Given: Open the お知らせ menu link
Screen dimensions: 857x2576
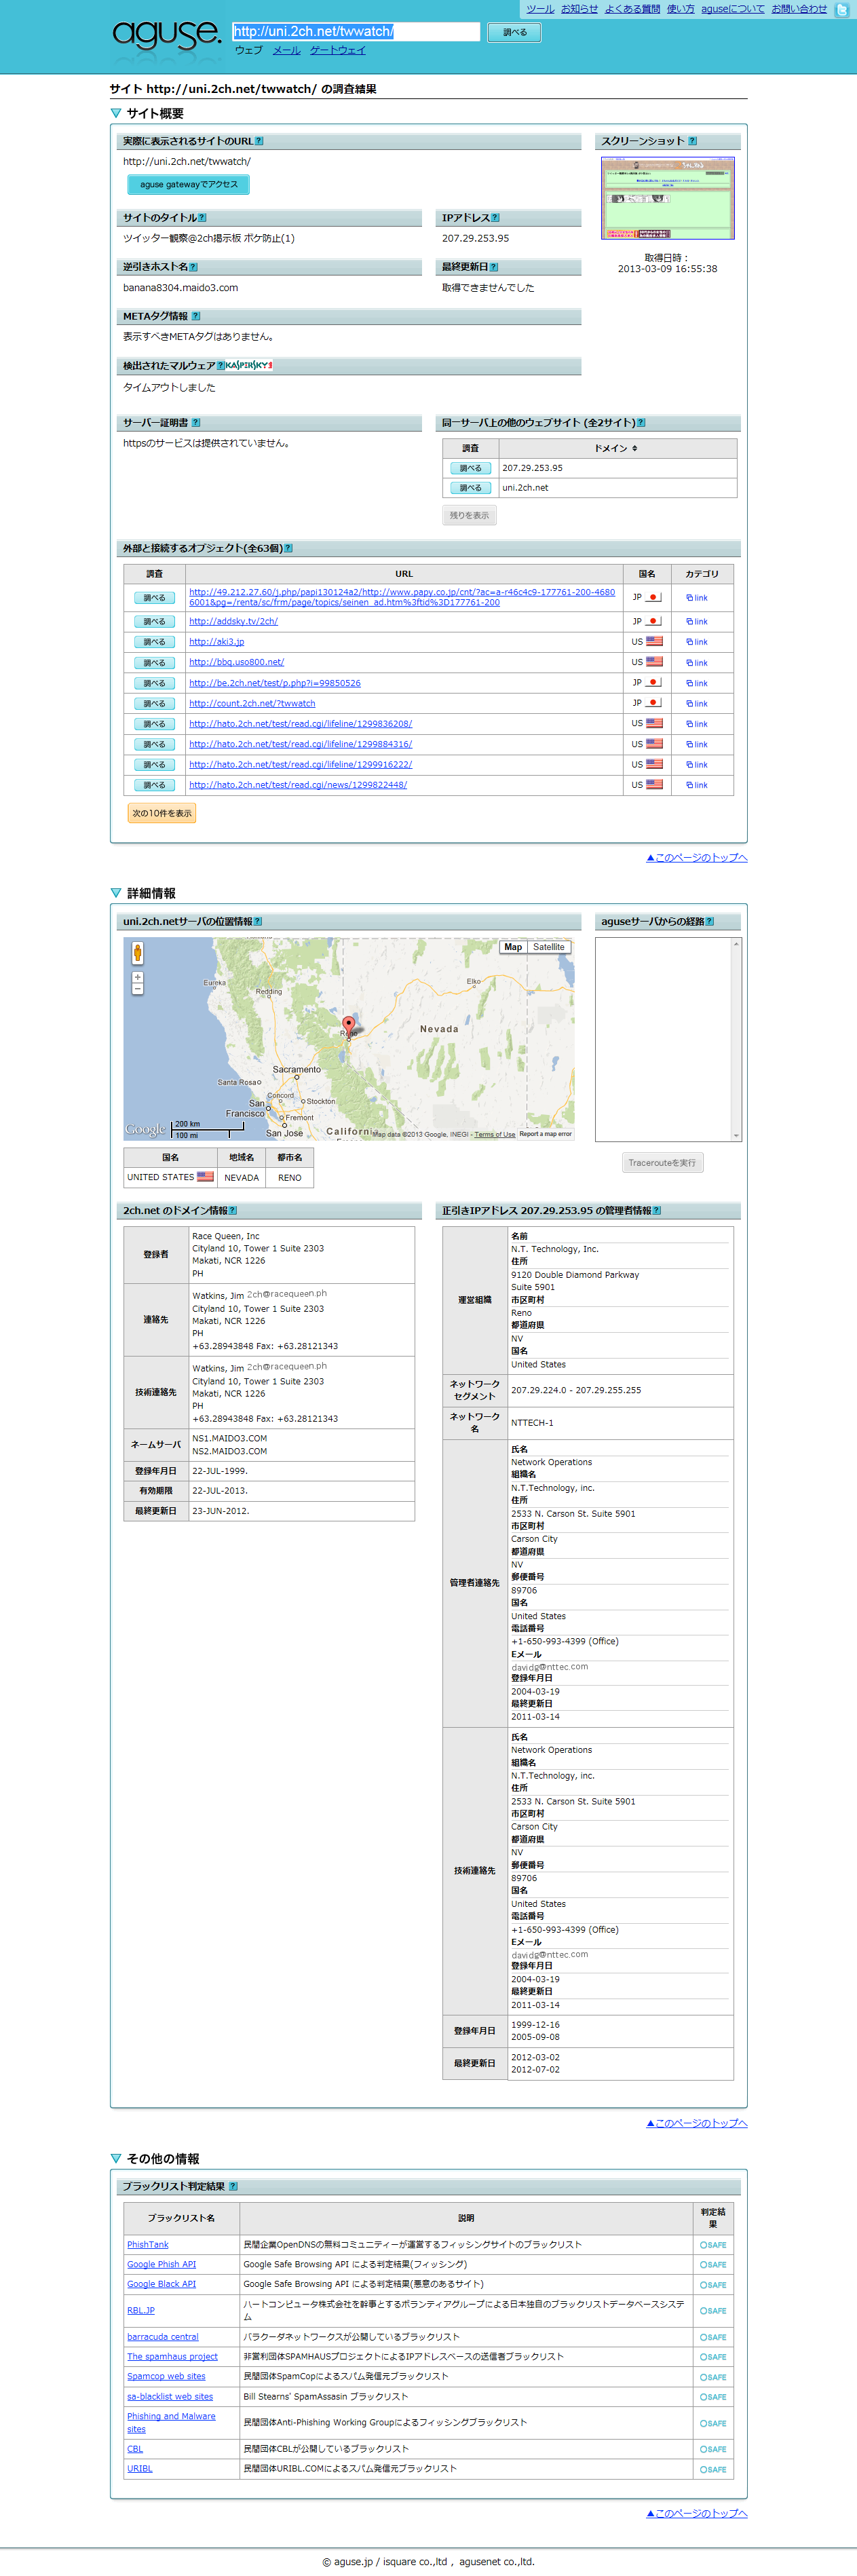Looking at the screenshot, I should tap(579, 9).
